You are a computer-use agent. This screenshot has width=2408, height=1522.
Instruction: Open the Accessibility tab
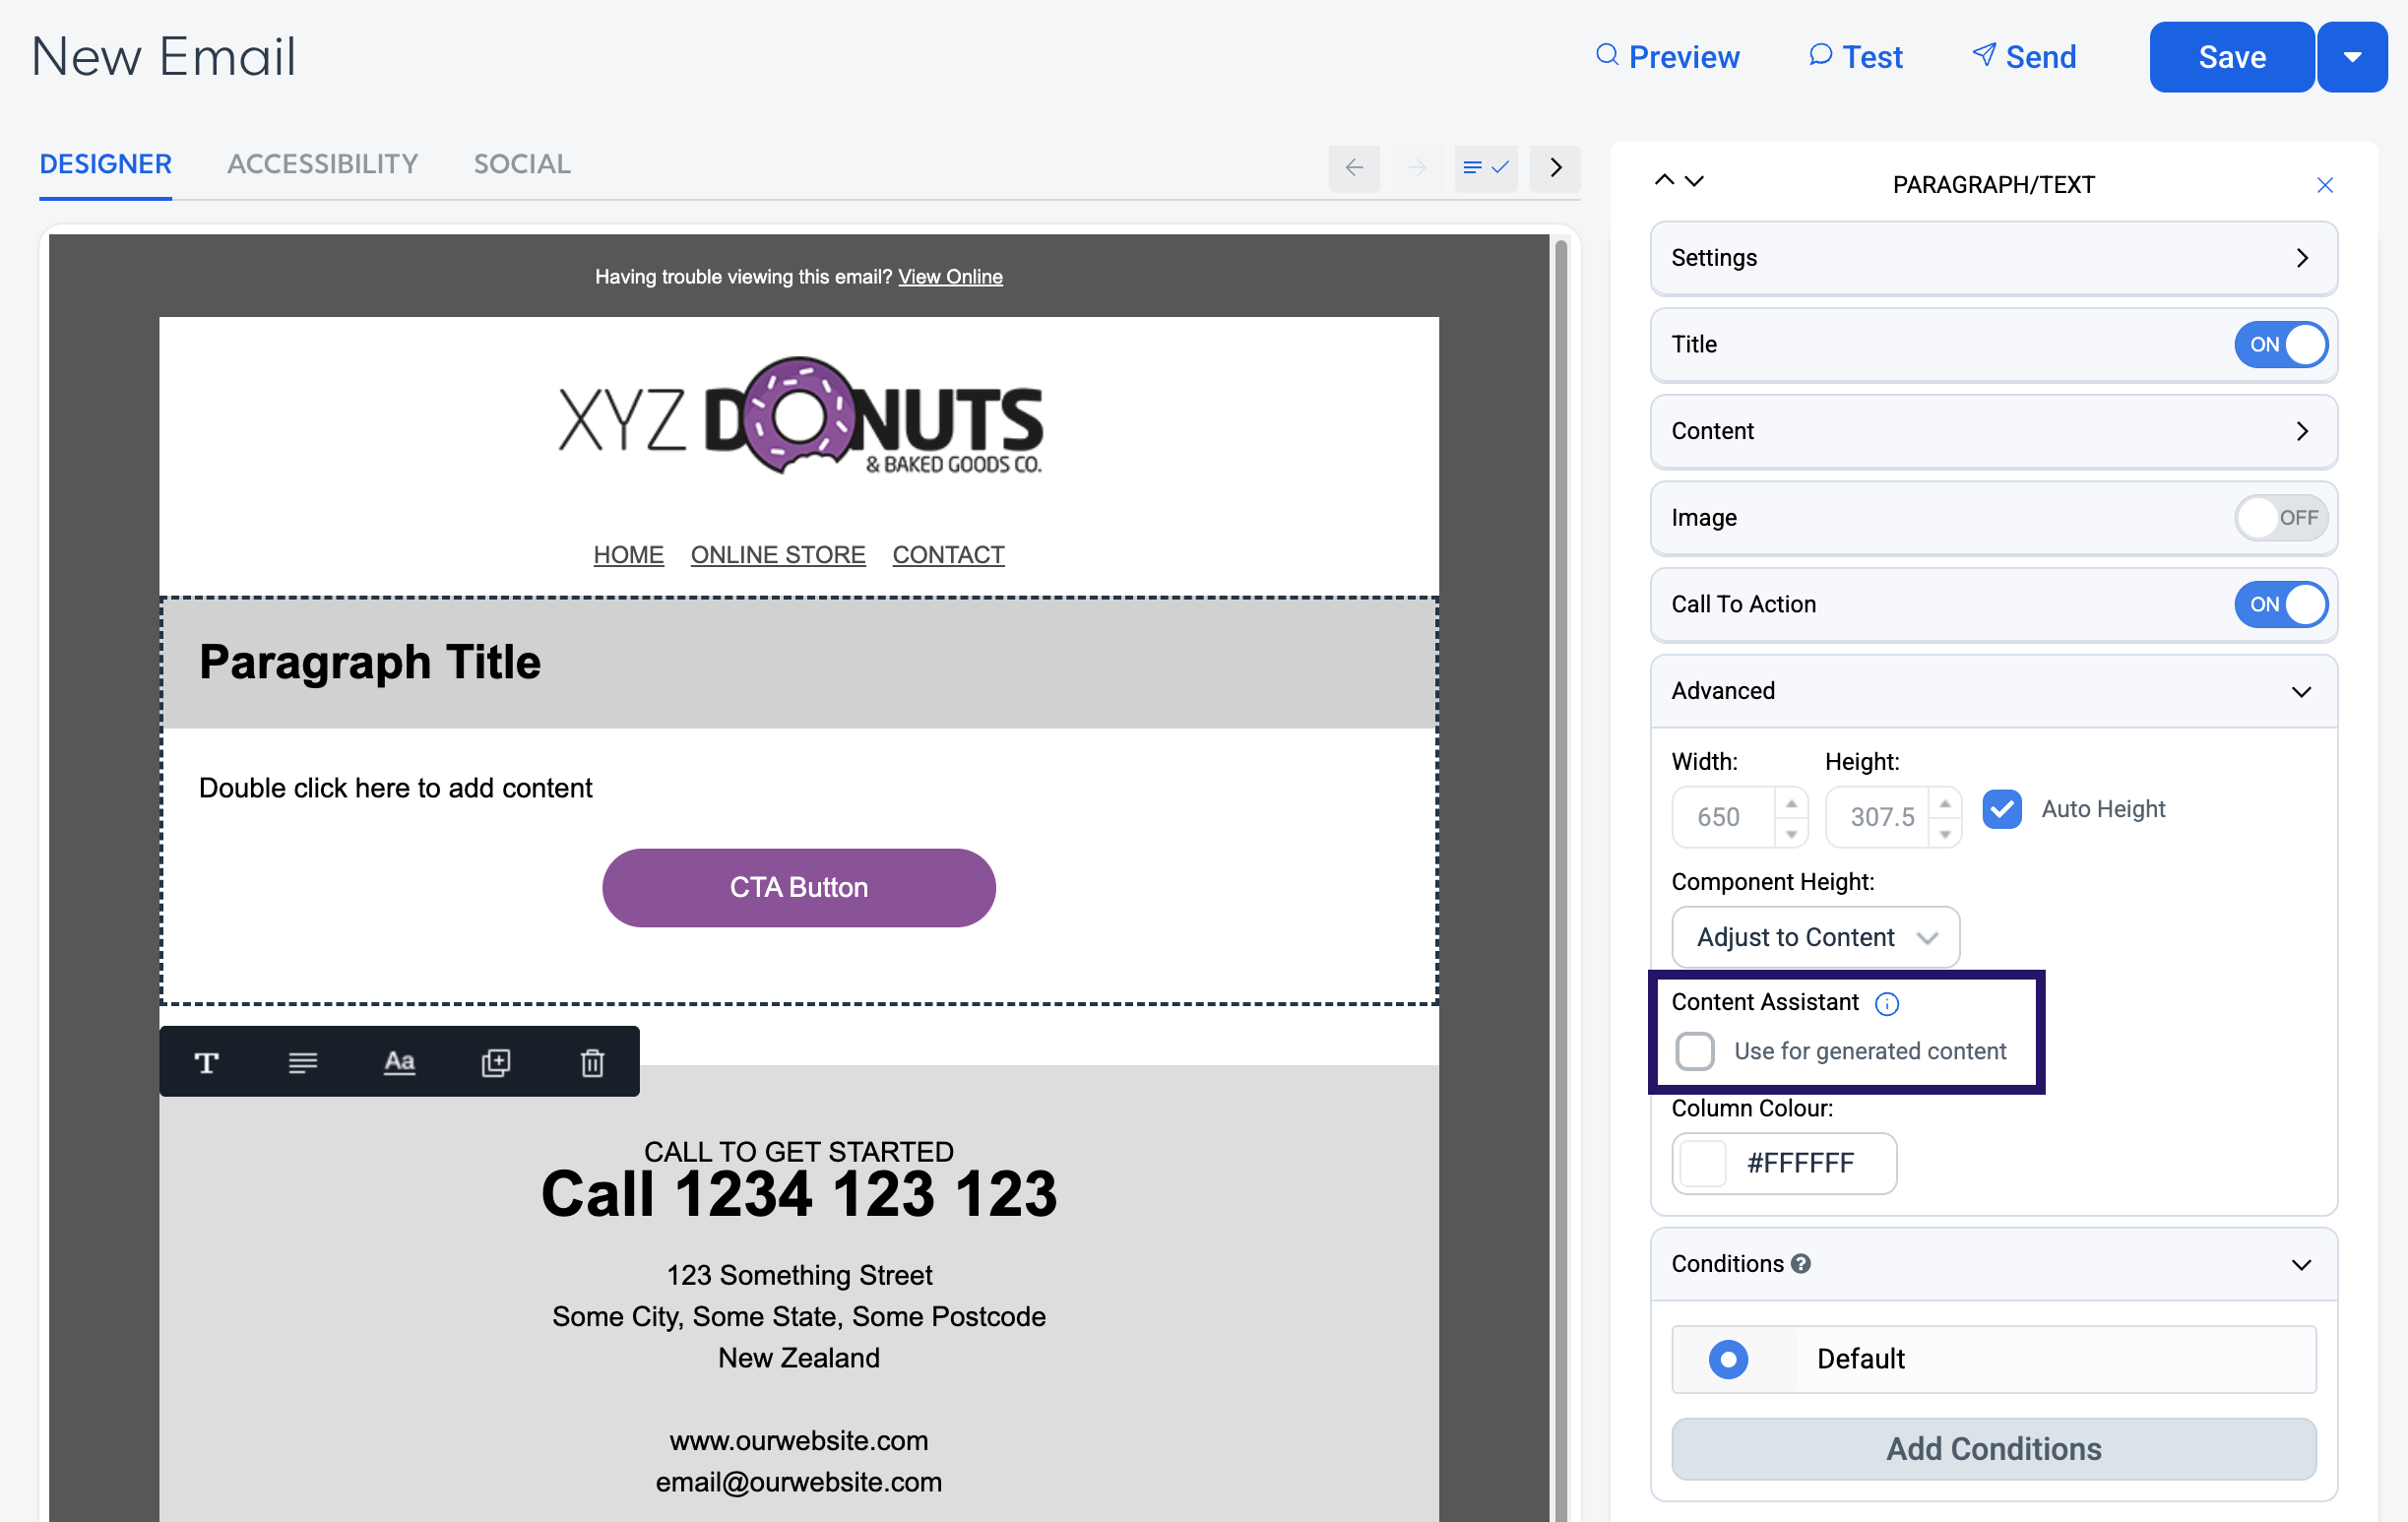point(322,164)
